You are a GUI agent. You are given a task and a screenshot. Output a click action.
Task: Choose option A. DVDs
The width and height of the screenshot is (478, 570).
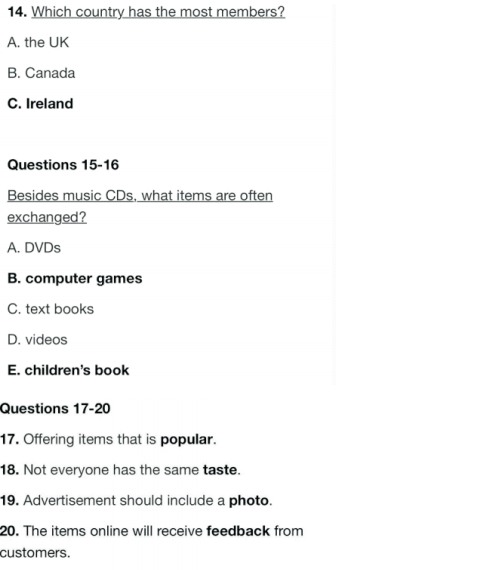click(x=34, y=248)
